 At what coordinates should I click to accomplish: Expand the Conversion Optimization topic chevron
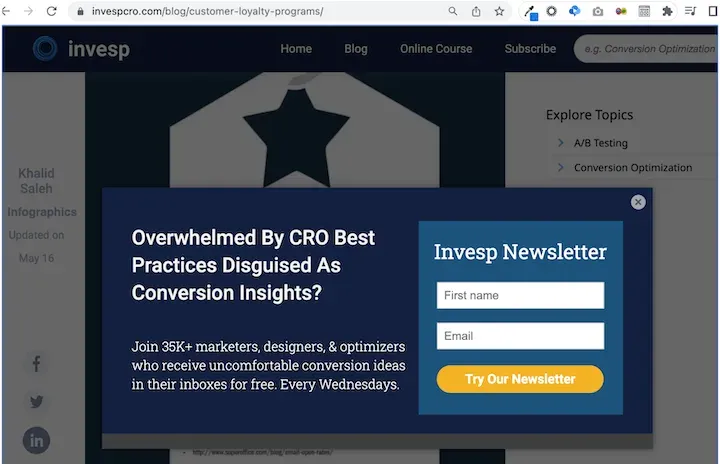[x=561, y=167]
